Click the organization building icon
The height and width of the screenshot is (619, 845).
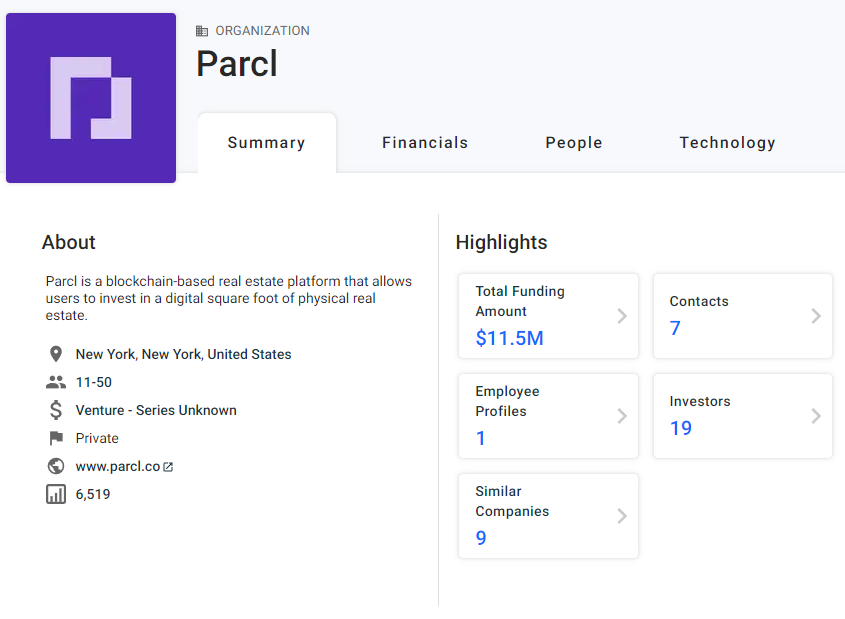point(202,31)
